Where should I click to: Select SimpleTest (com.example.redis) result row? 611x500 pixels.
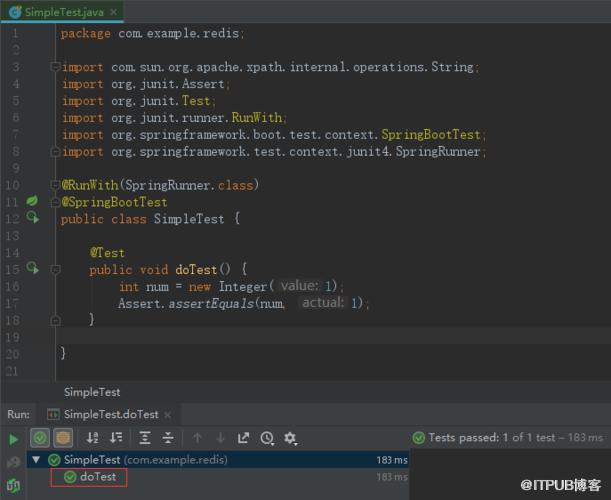tap(218, 459)
